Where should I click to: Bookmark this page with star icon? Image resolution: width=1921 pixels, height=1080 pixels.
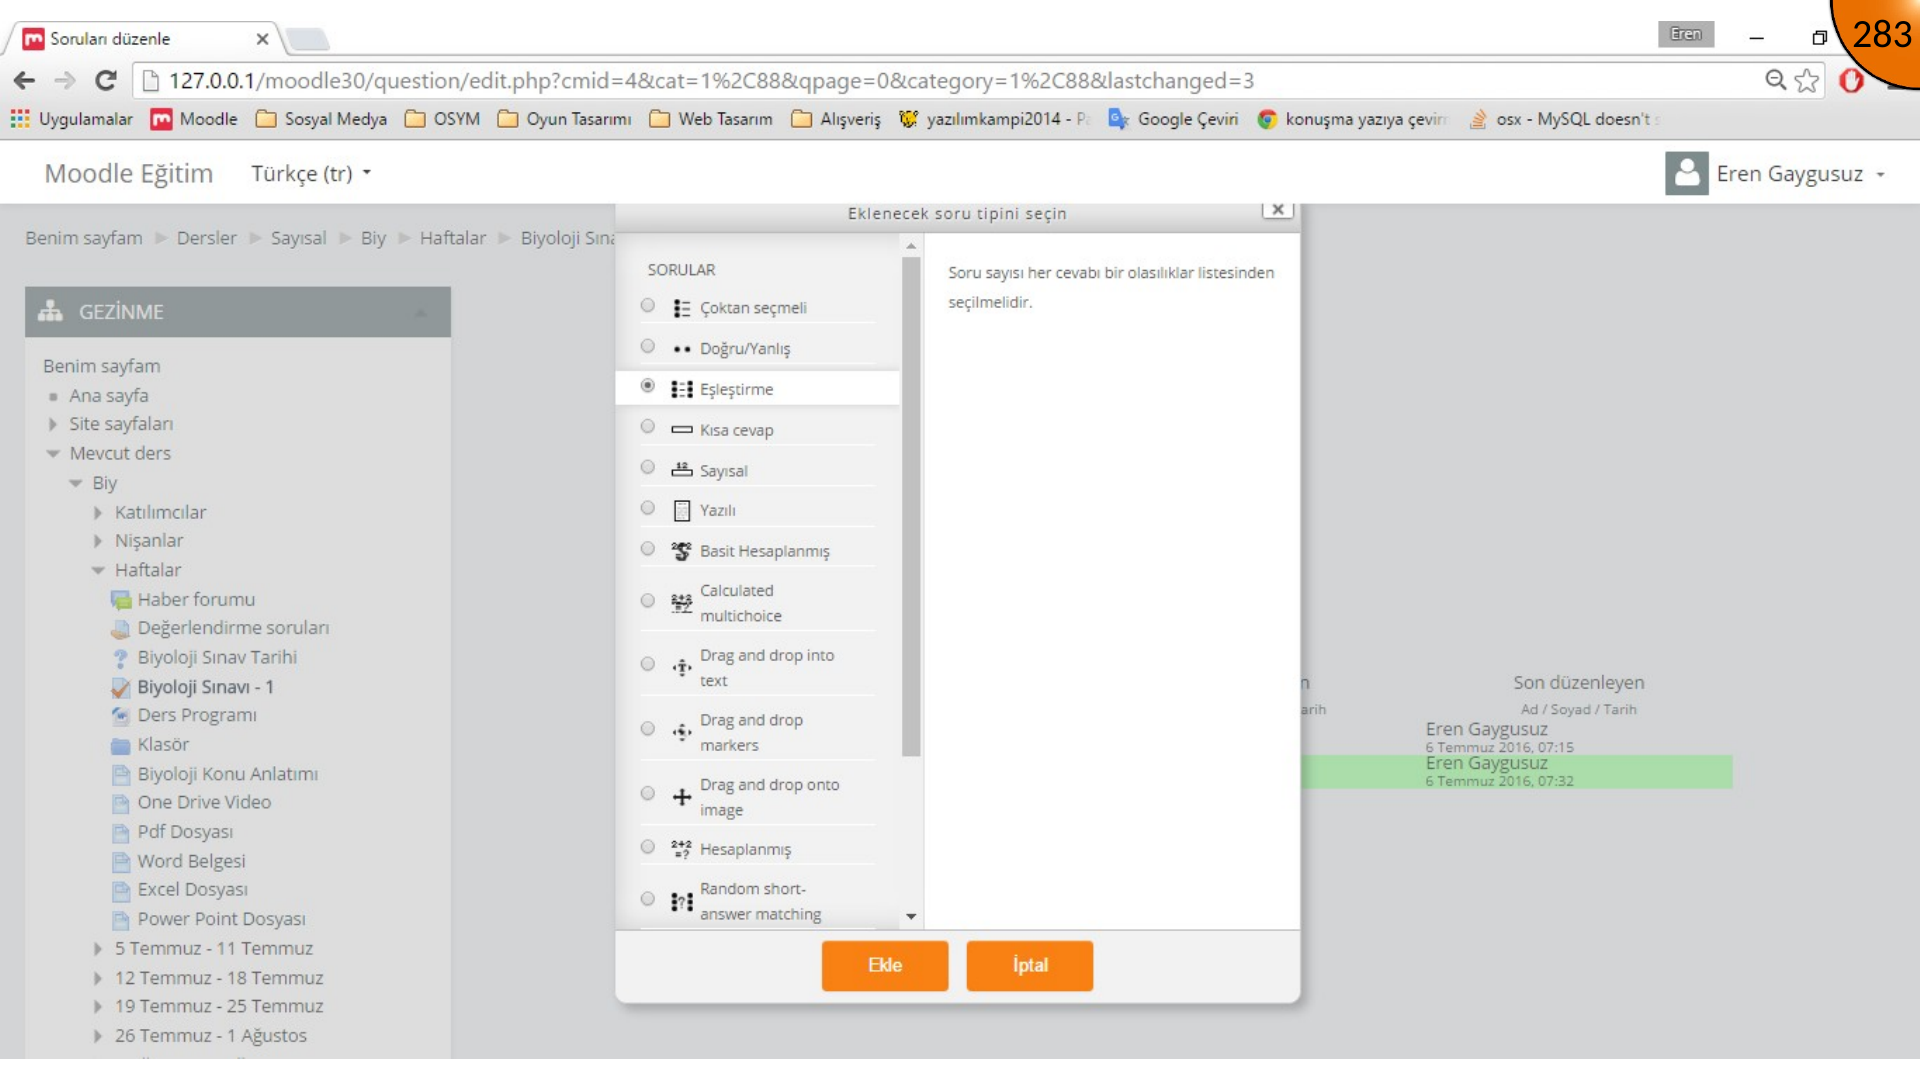[x=1806, y=80]
